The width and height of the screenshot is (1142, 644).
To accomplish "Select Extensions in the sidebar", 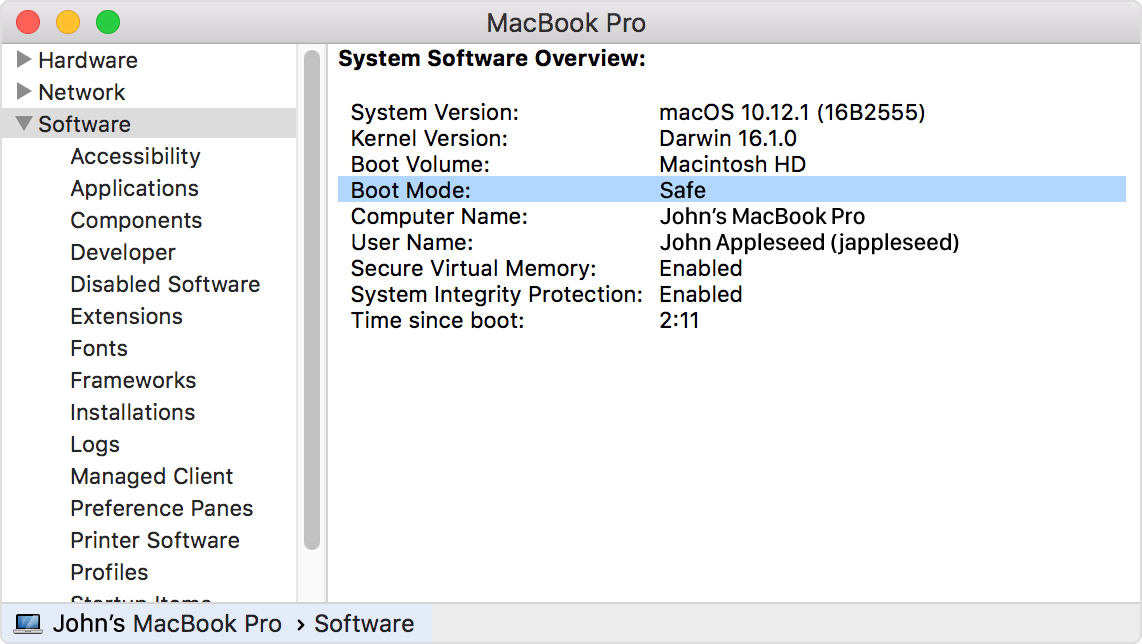I will click(x=126, y=316).
